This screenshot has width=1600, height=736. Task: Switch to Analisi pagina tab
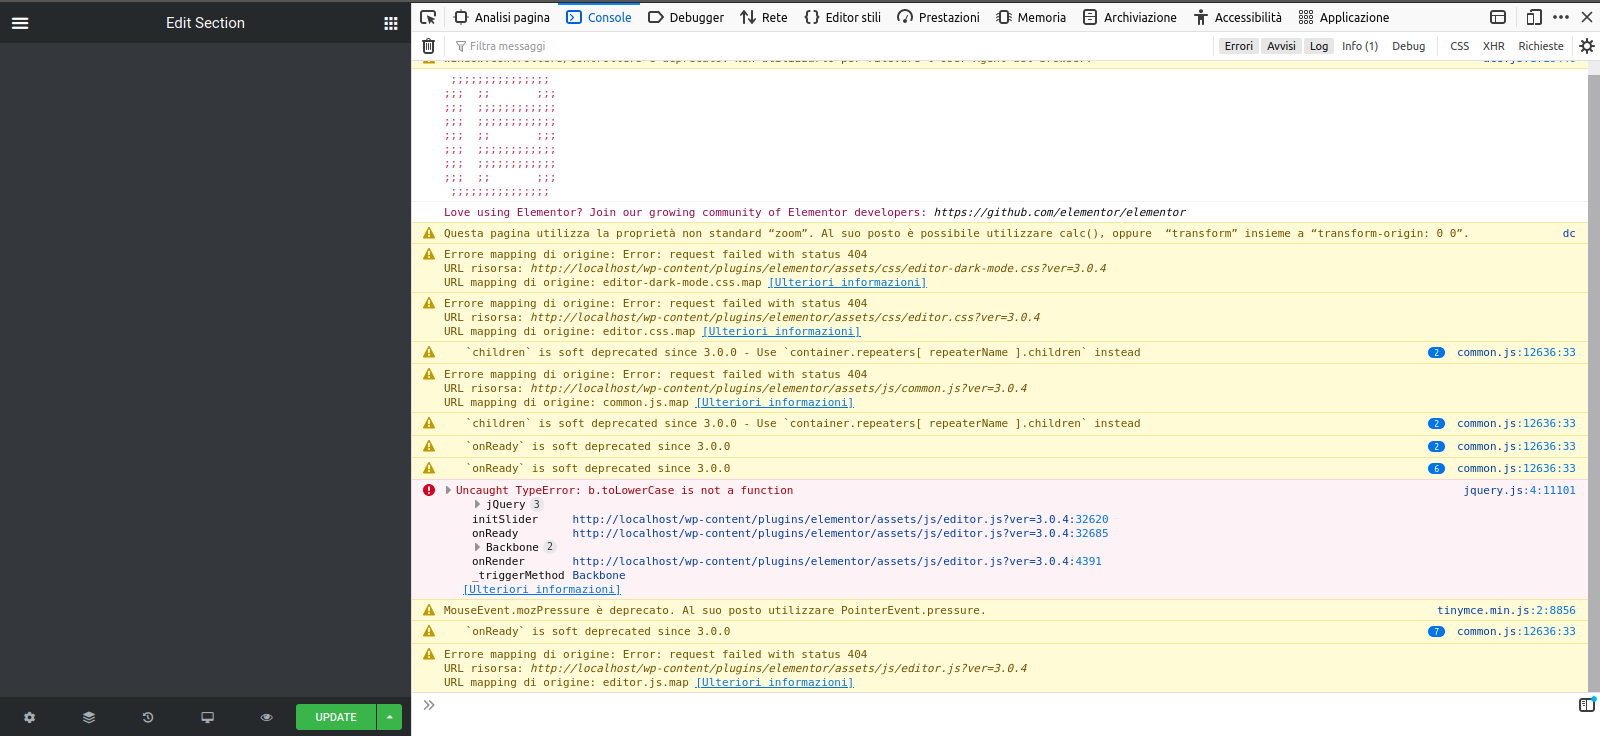[x=502, y=17]
